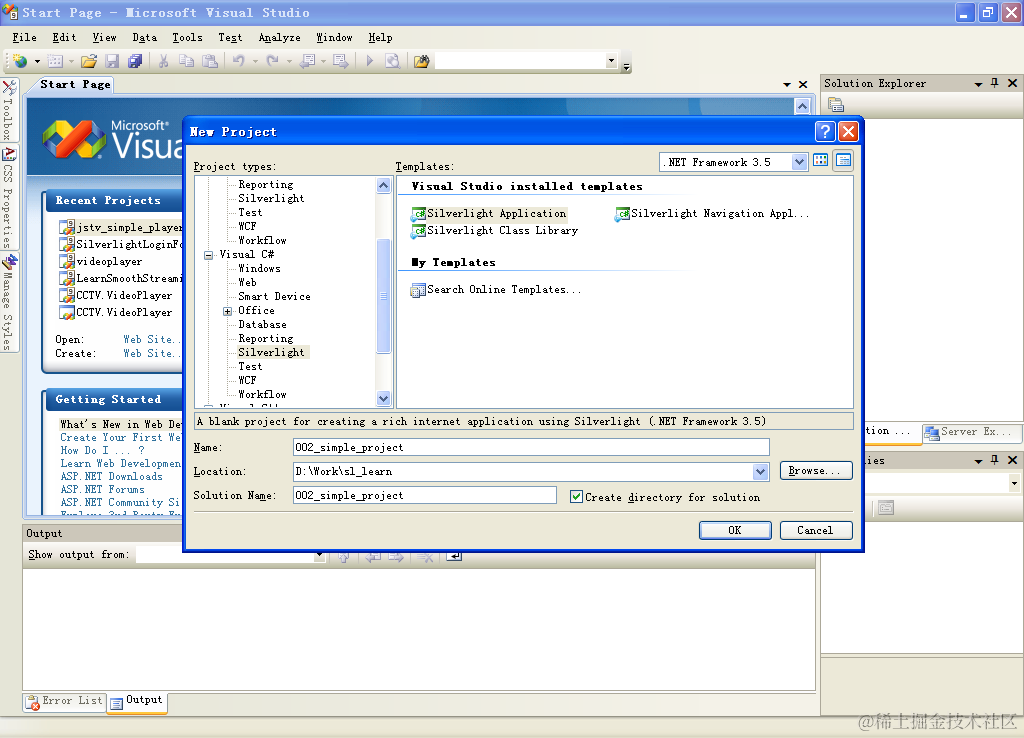The width and height of the screenshot is (1024, 738).
Task: Click the Undo toolbar icon
Action: [x=238, y=61]
